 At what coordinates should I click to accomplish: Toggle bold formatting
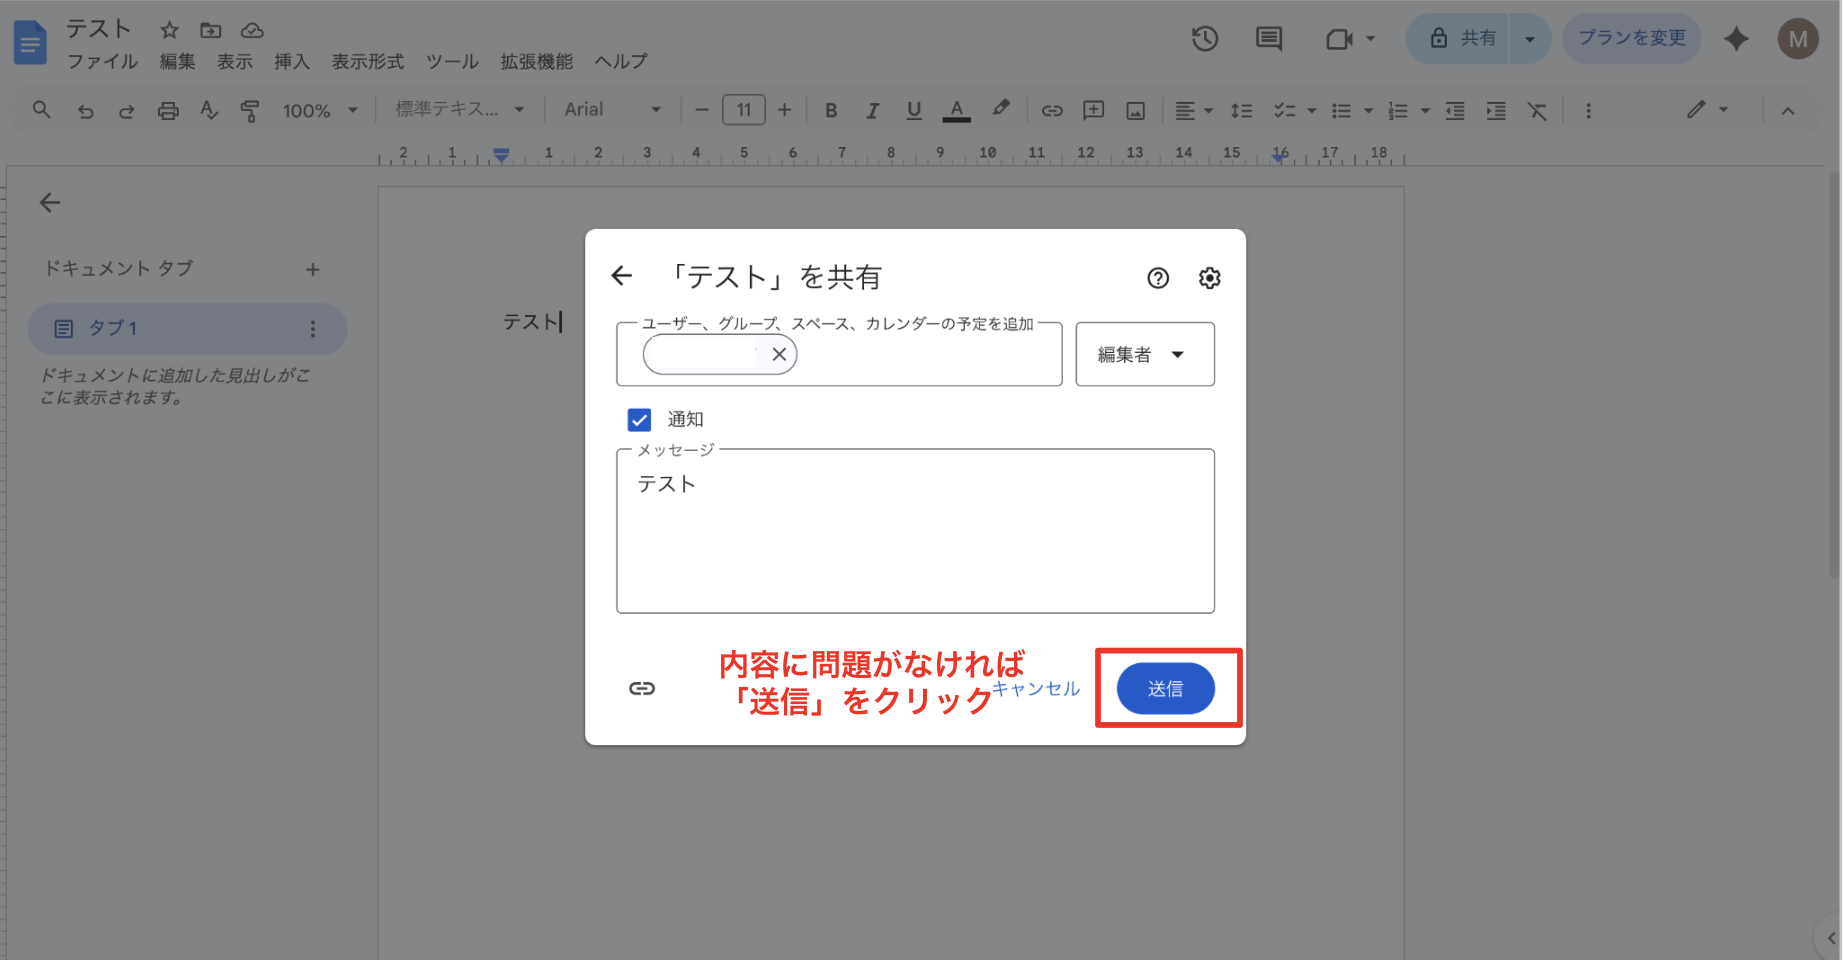[831, 111]
